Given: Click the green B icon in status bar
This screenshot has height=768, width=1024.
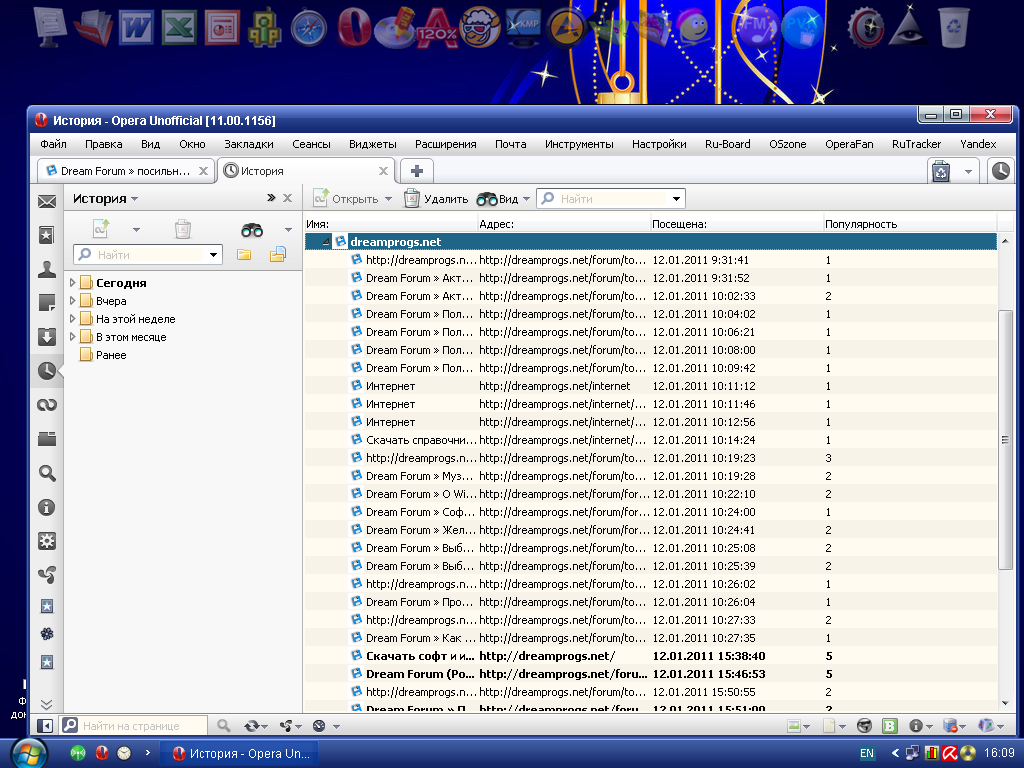Looking at the screenshot, I should coord(889,726).
